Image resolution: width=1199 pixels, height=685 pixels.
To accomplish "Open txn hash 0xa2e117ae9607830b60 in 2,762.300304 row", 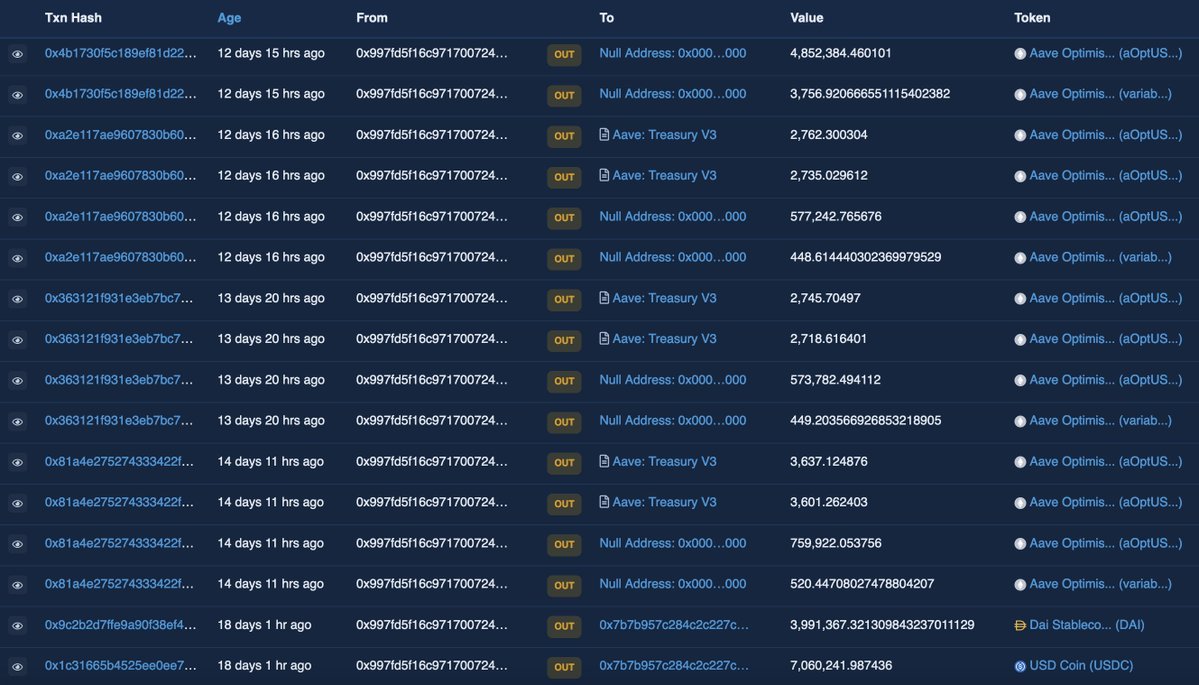I will point(120,135).
